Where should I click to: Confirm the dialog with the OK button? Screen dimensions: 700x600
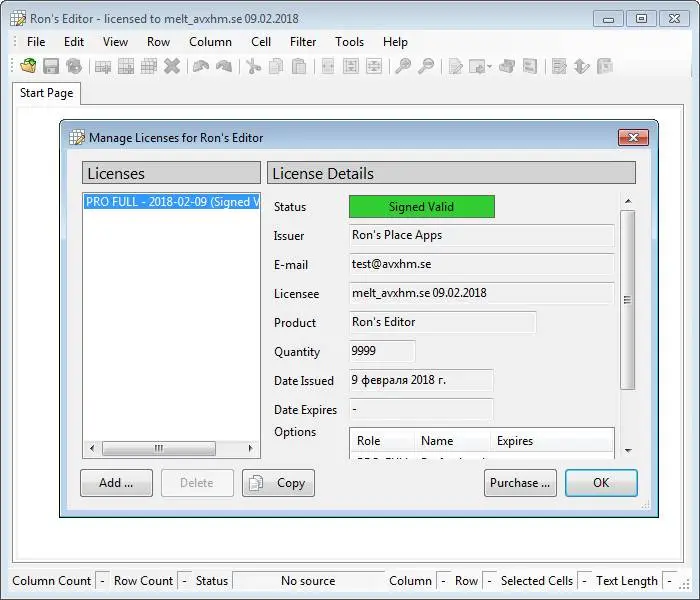(601, 483)
